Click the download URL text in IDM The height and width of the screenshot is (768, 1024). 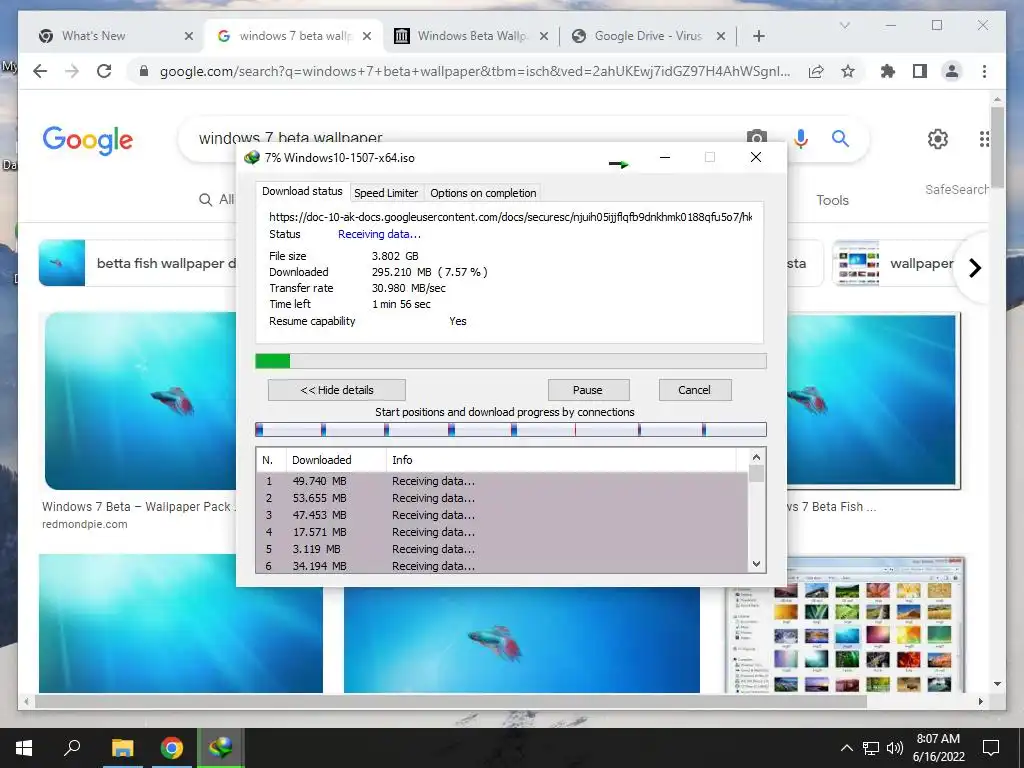click(511, 217)
